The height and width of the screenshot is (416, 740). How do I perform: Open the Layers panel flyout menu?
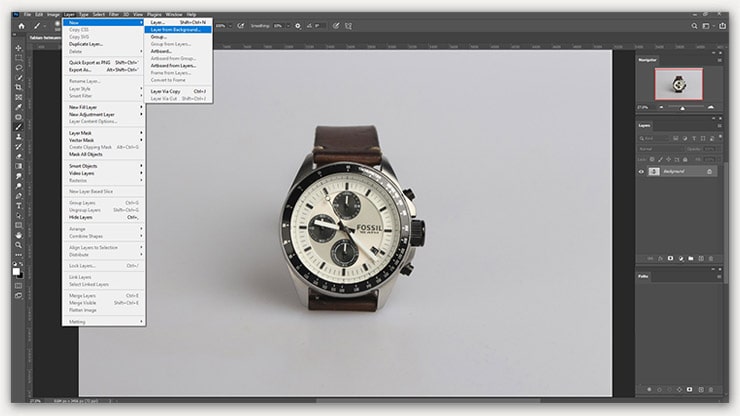(720, 126)
